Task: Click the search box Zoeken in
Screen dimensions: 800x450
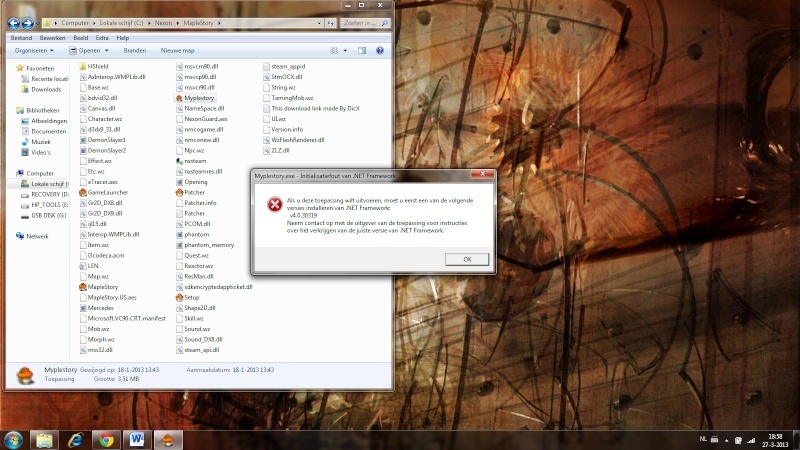Action: (365, 23)
